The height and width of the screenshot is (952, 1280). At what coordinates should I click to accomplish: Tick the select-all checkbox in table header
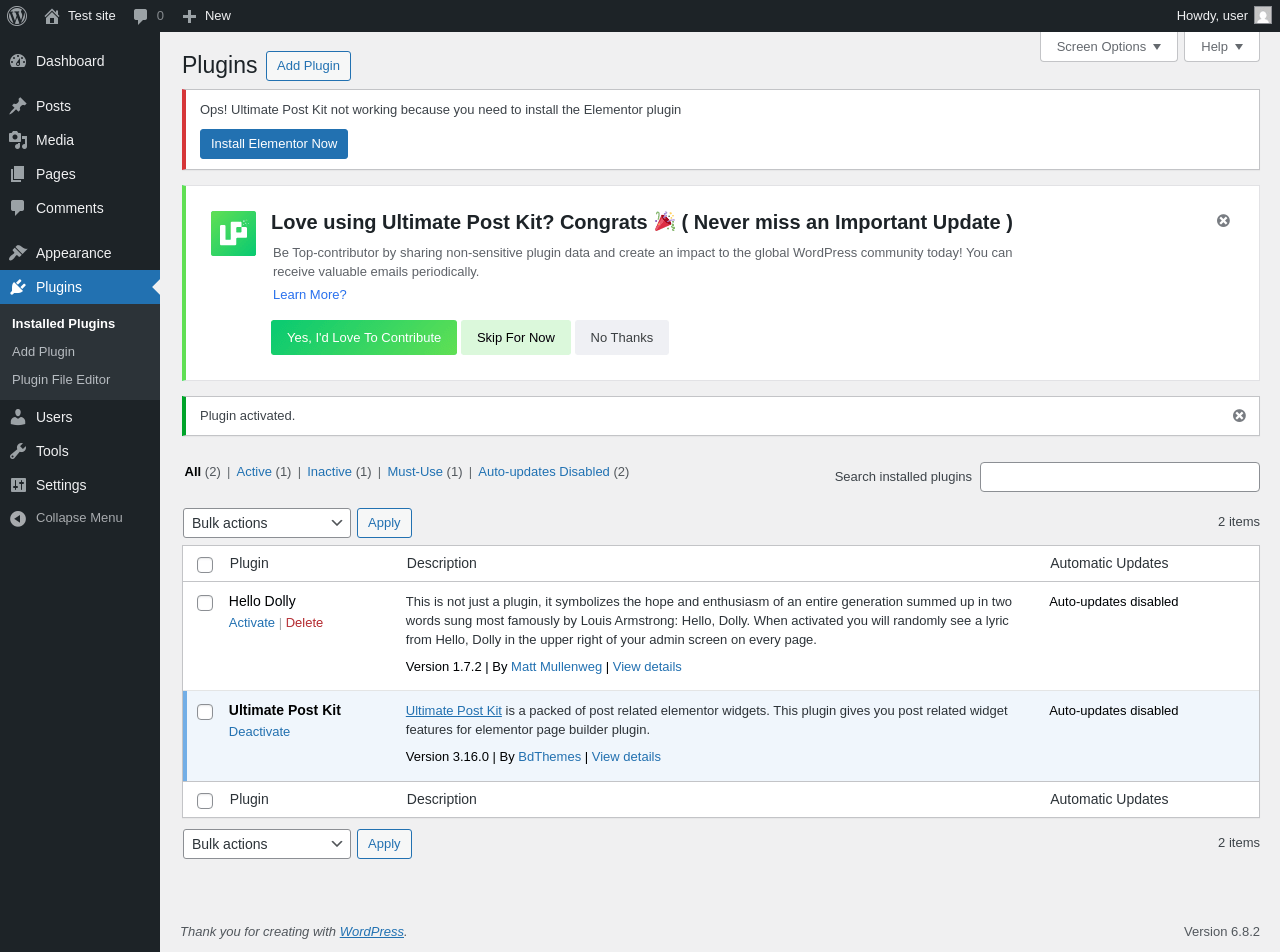point(205,565)
